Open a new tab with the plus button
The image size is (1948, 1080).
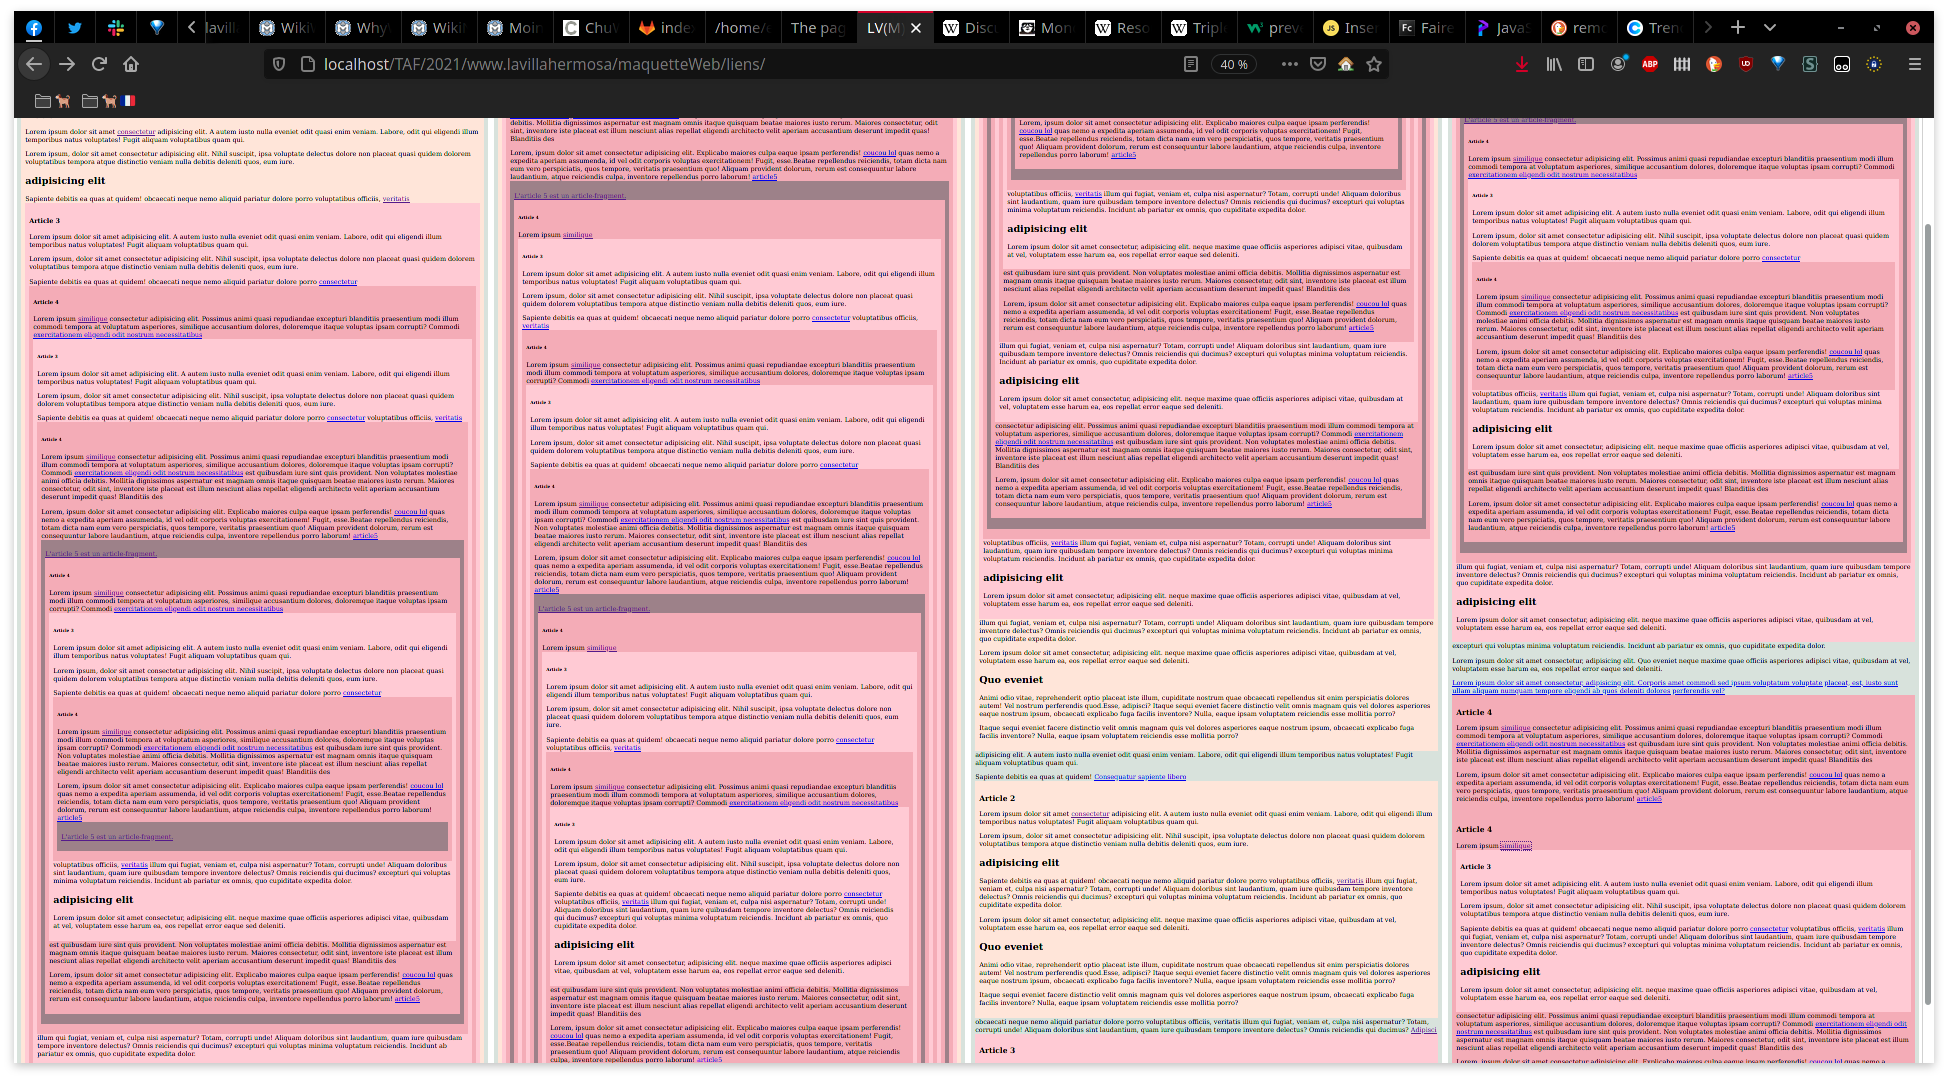(1738, 27)
